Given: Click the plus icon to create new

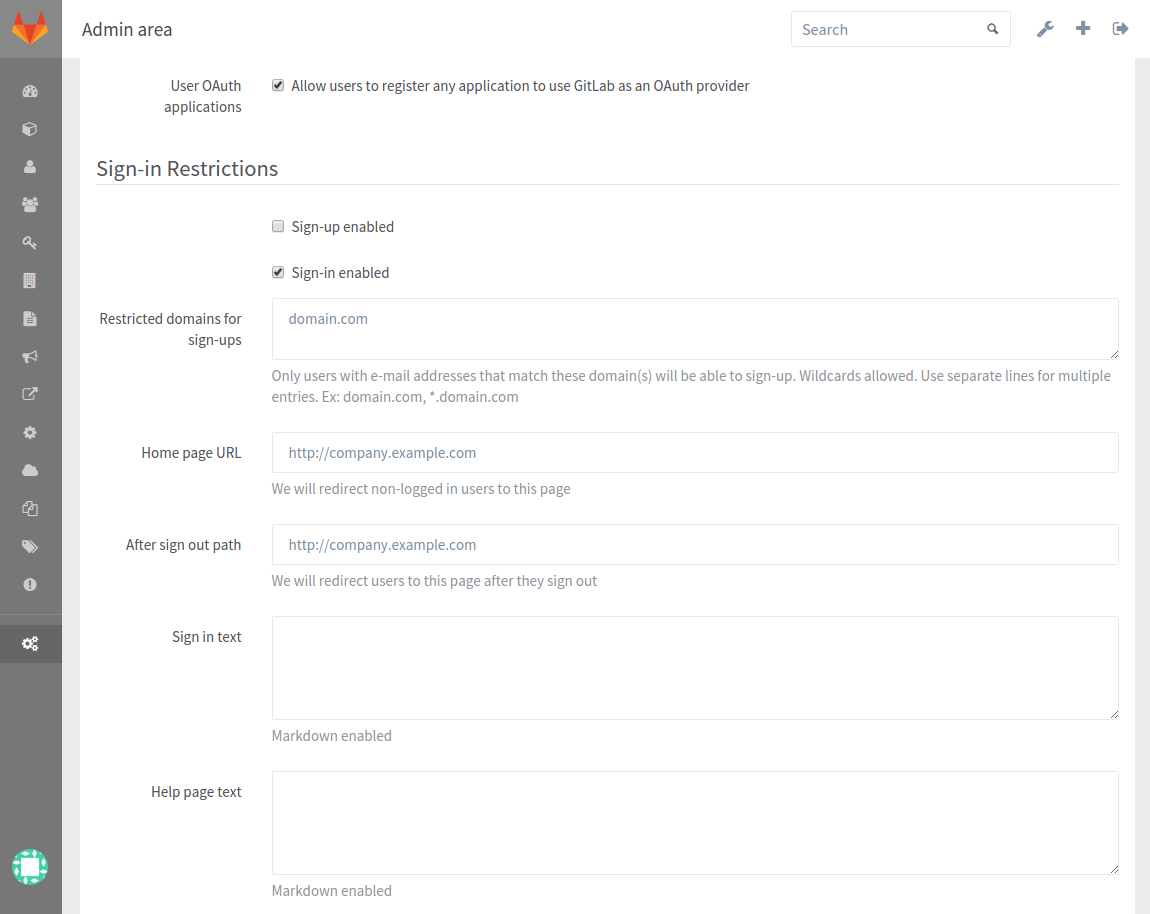Looking at the screenshot, I should [1083, 28].
